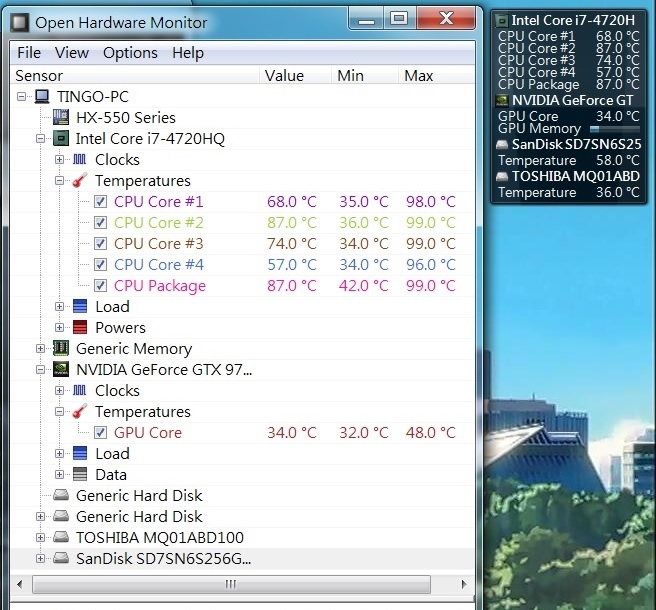Screen dimensions: 656x610
Task: Click the NVIDIA Clocks waveform icon
Action: pyautogui.click(x=79, y=390)
